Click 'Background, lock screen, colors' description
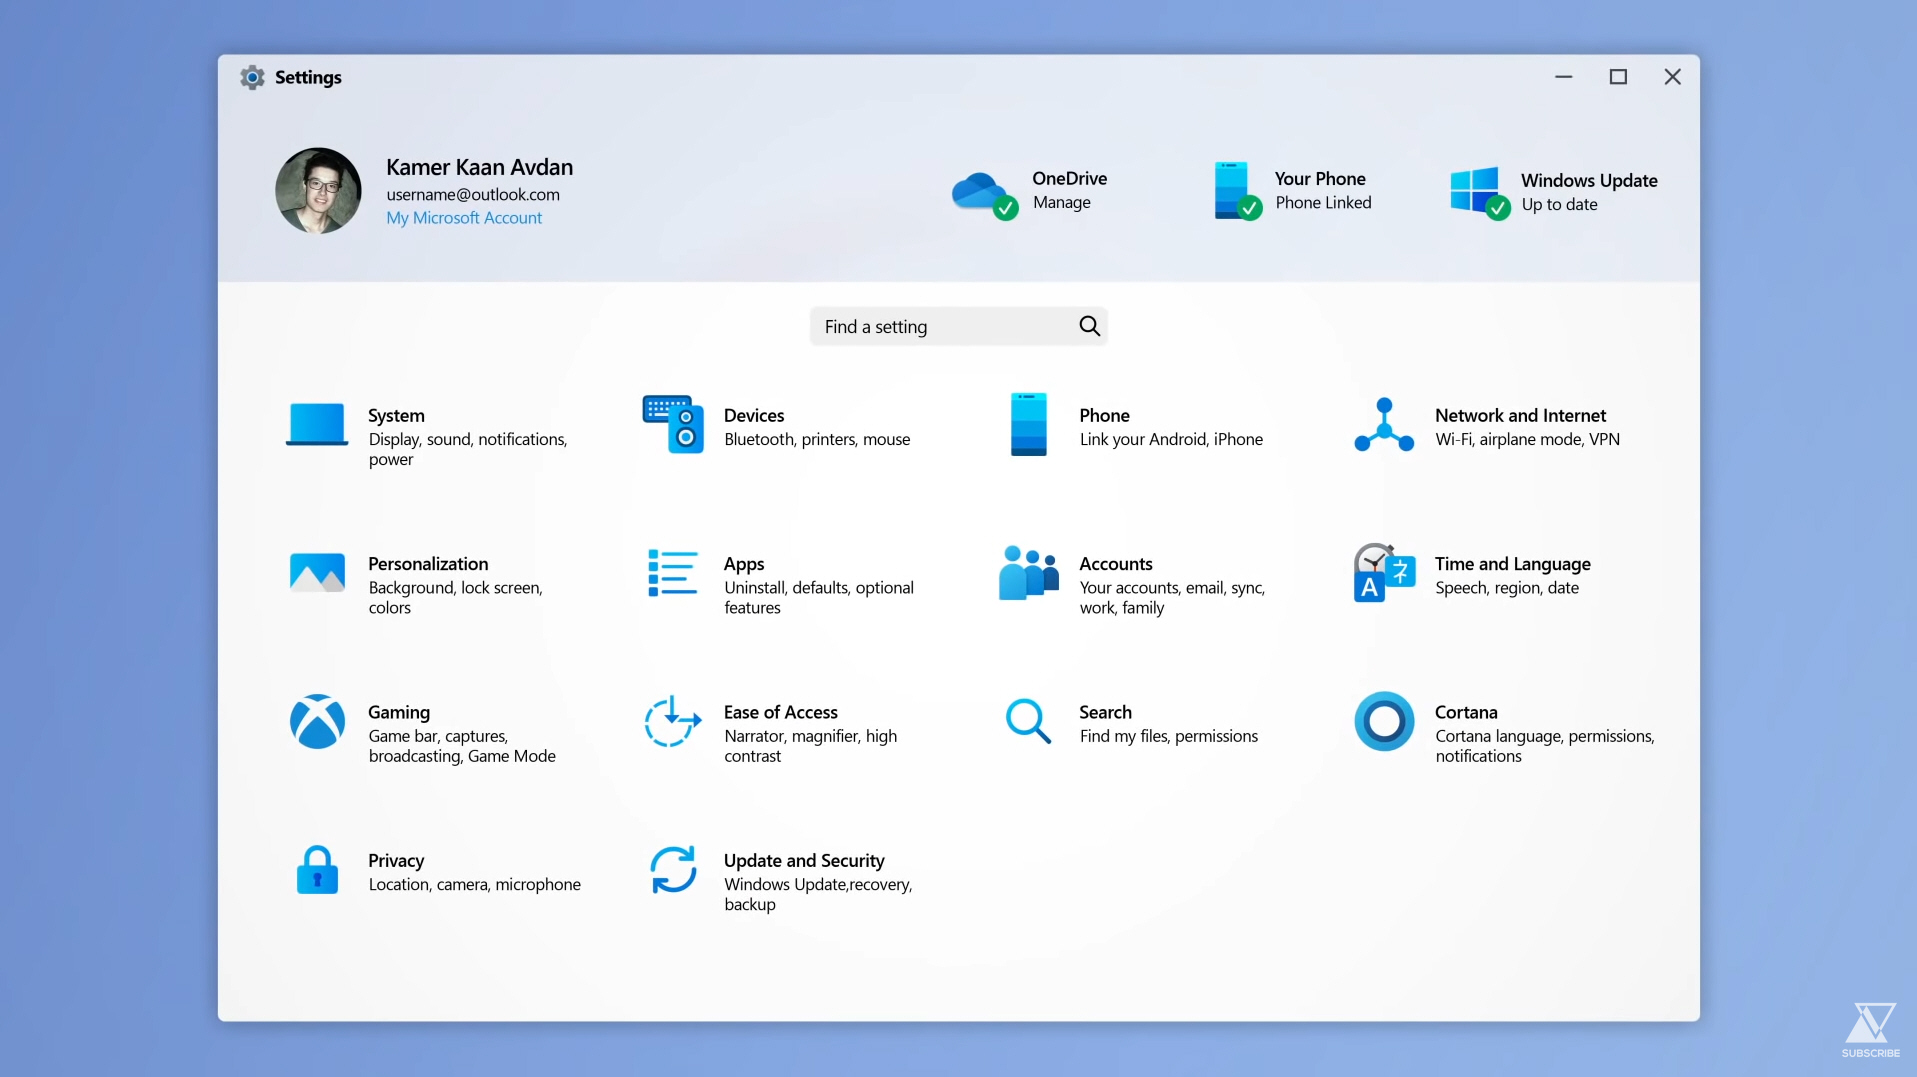This screenshot has width=1917, height=1077. (456, 598)
